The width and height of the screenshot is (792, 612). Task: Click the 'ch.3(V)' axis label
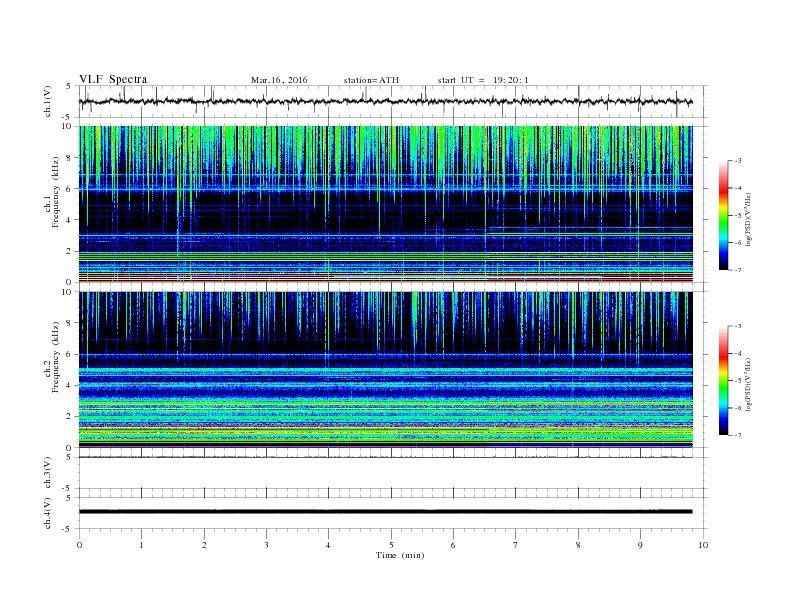[x=48, y=473]
